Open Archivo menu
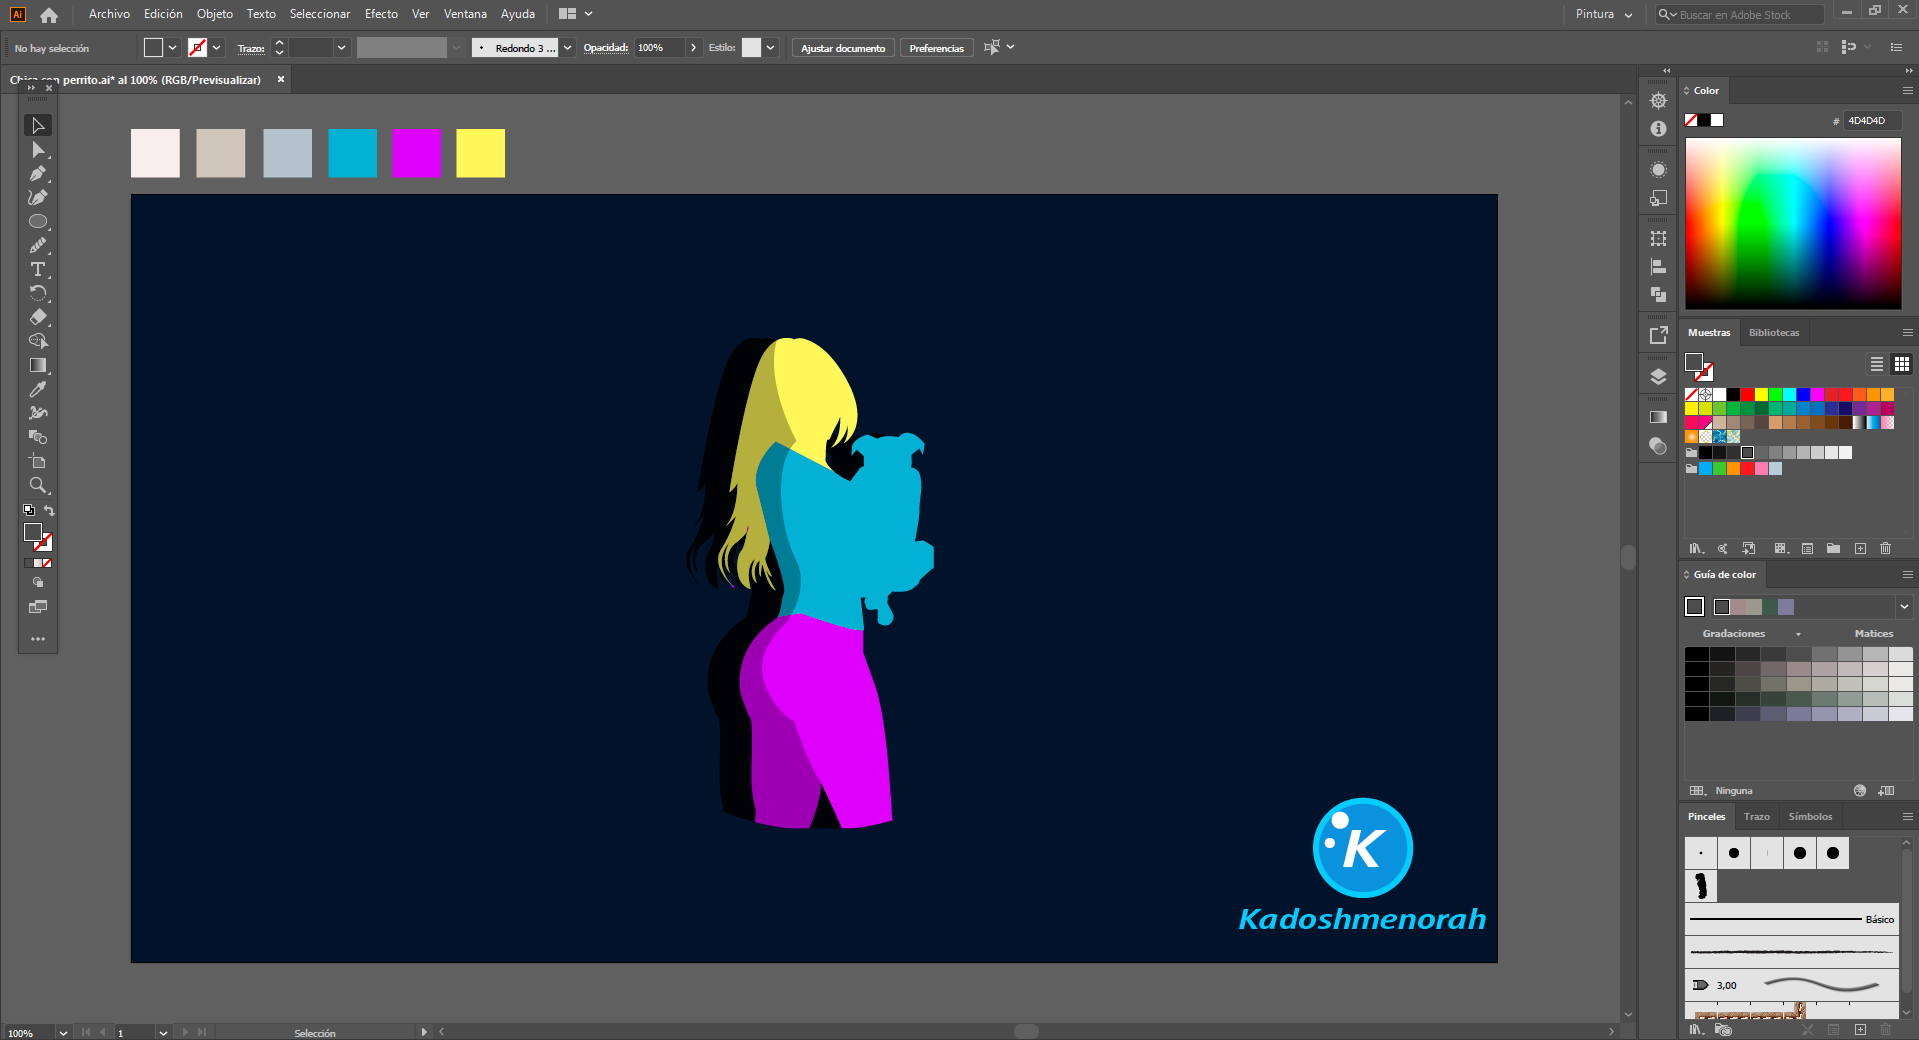The image size is (1919, 1040). [109, 14]
